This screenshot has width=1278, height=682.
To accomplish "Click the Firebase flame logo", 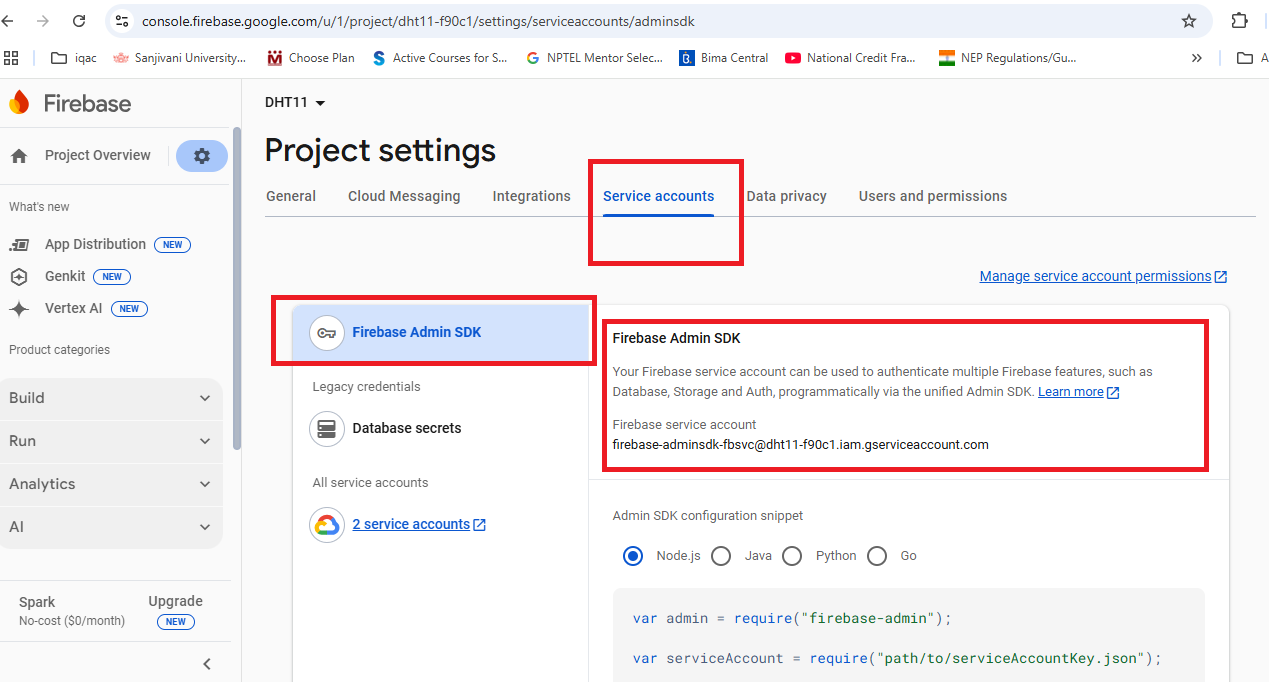I will point(19,103).
